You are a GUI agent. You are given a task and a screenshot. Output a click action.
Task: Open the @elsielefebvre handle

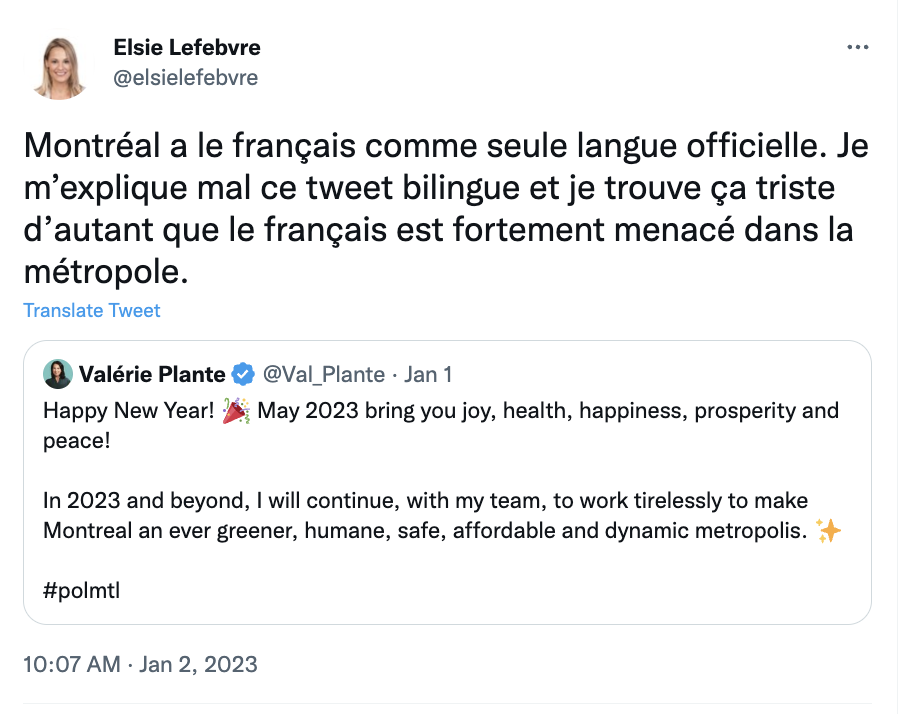click(186, 77)
